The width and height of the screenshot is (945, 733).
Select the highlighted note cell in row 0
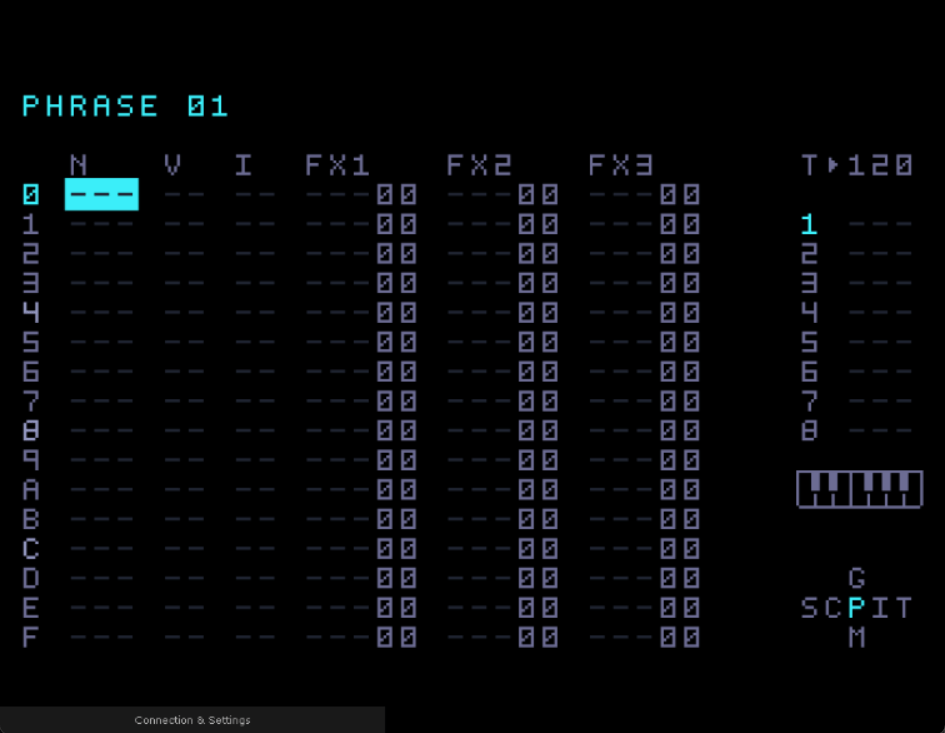101,195
